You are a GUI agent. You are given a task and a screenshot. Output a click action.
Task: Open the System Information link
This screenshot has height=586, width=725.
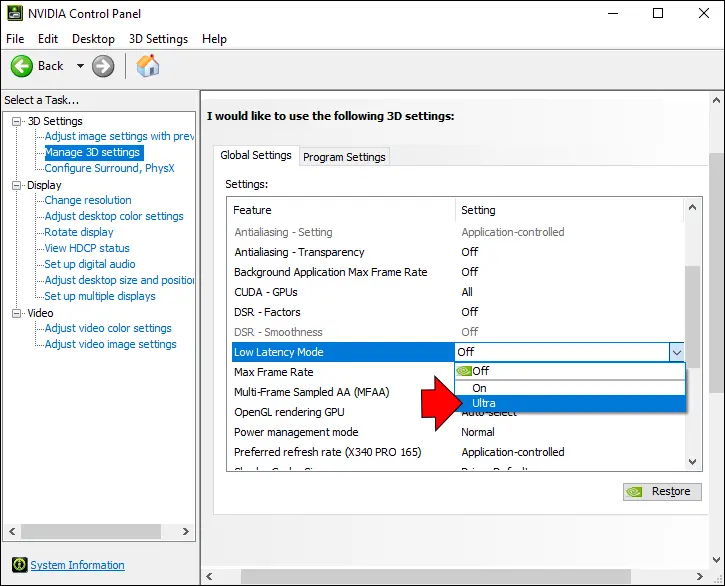(x=77, y=565)
